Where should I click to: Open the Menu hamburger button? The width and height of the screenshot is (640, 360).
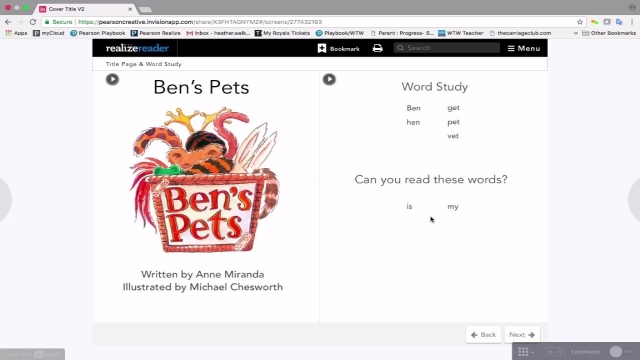tap(524, 48)
